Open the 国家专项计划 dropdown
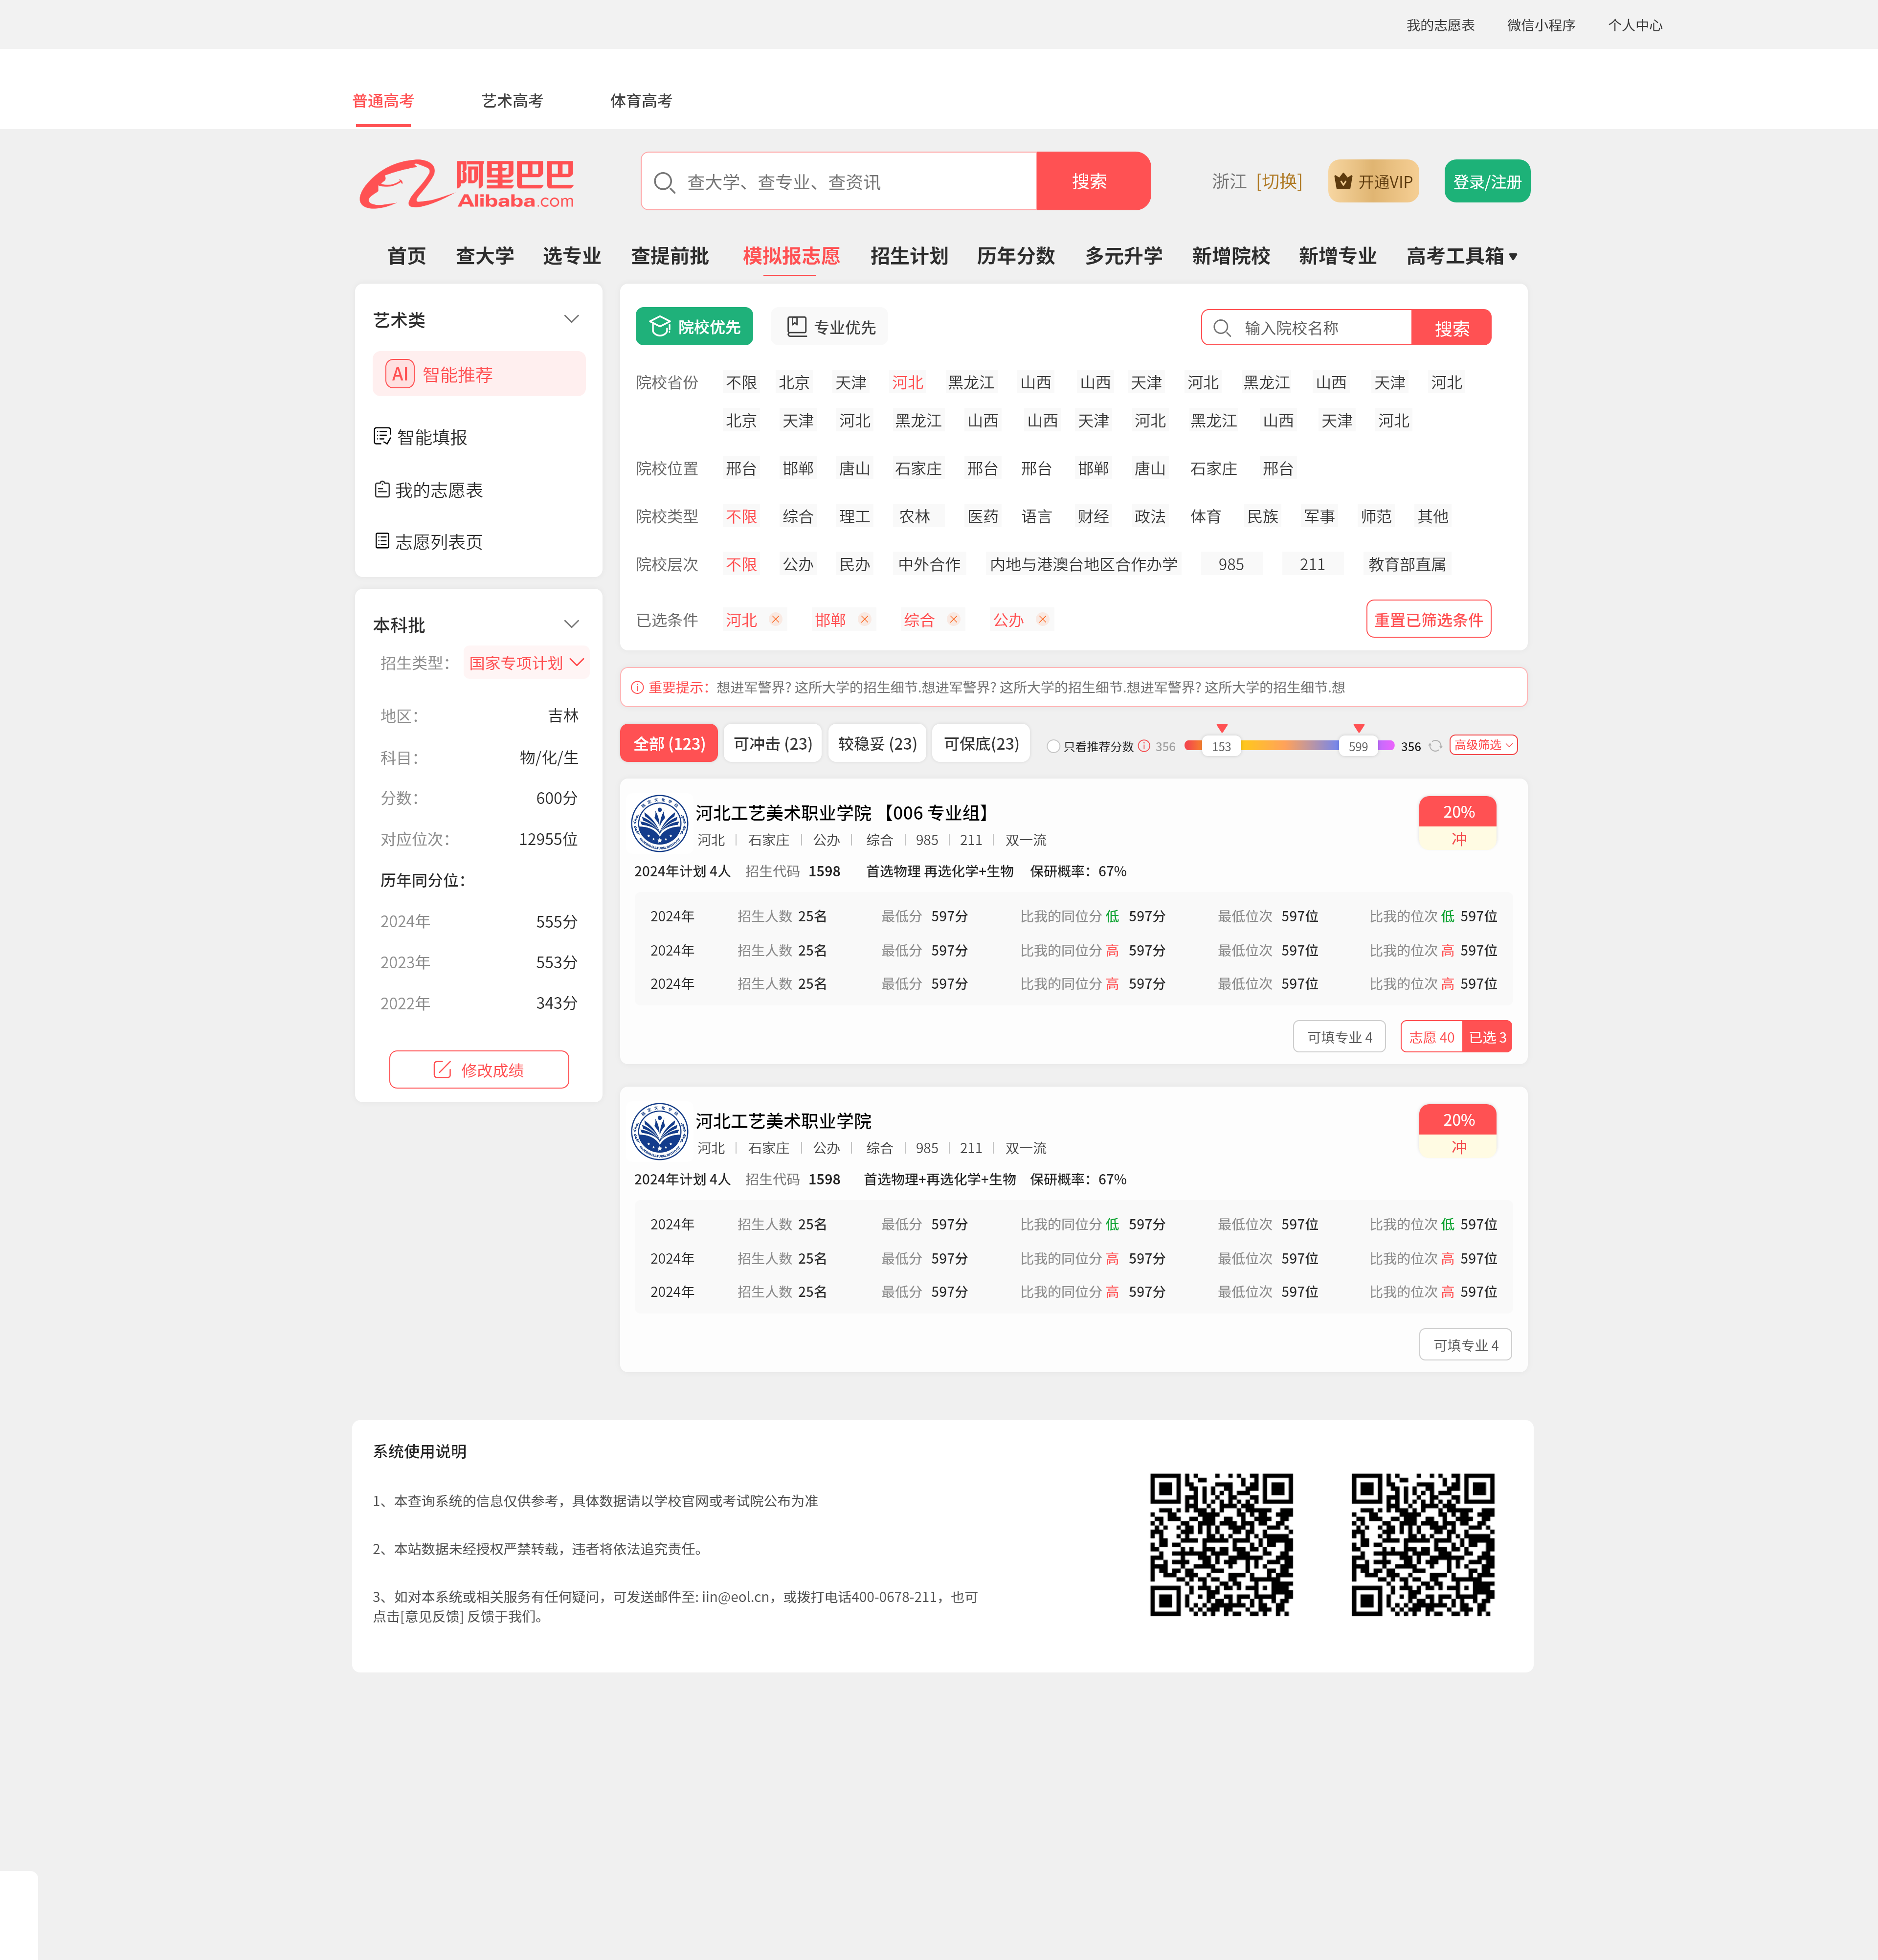 click(x=526, y=663)
